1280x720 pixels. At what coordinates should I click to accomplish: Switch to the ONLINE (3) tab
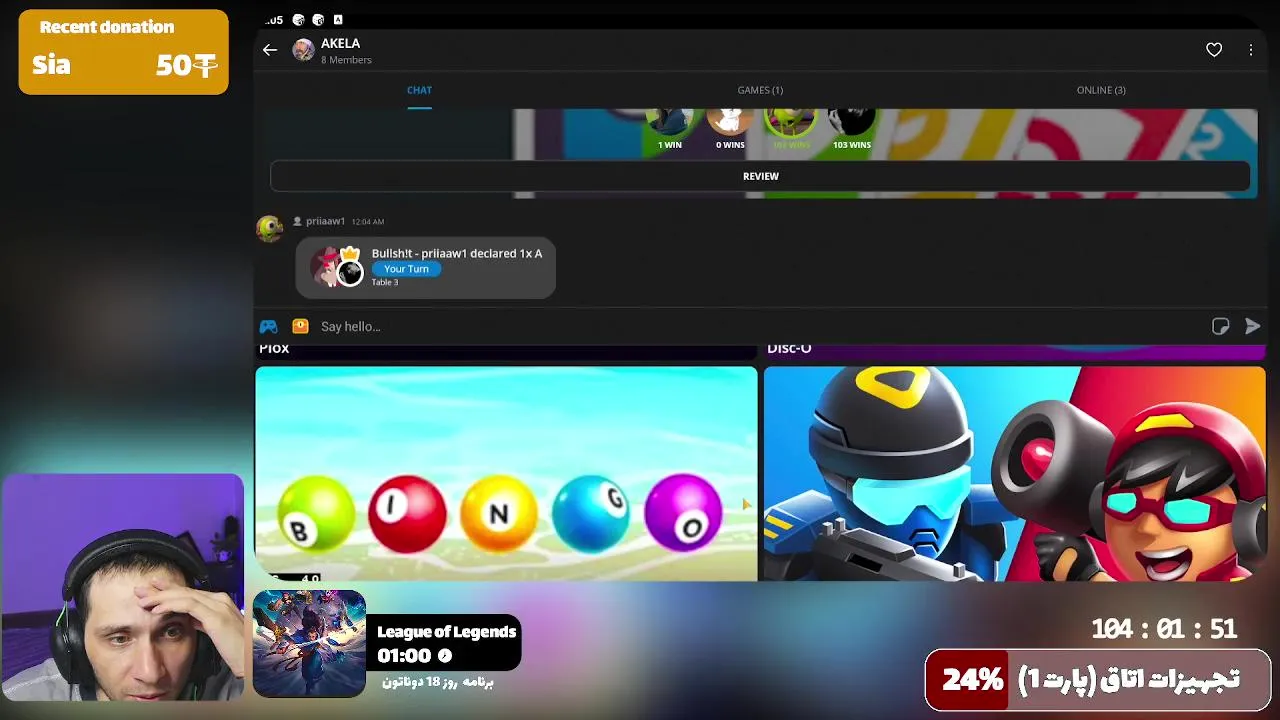coord(1101,90)
